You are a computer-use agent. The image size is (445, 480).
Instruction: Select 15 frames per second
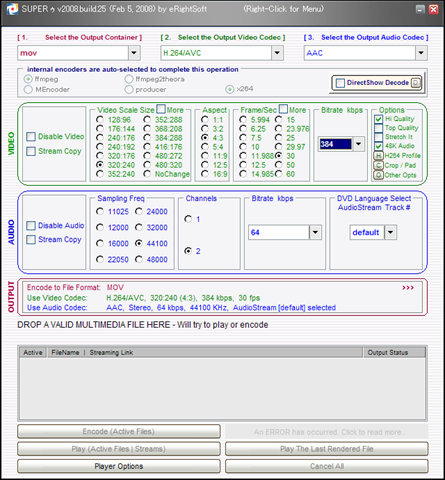click(279, 120)
